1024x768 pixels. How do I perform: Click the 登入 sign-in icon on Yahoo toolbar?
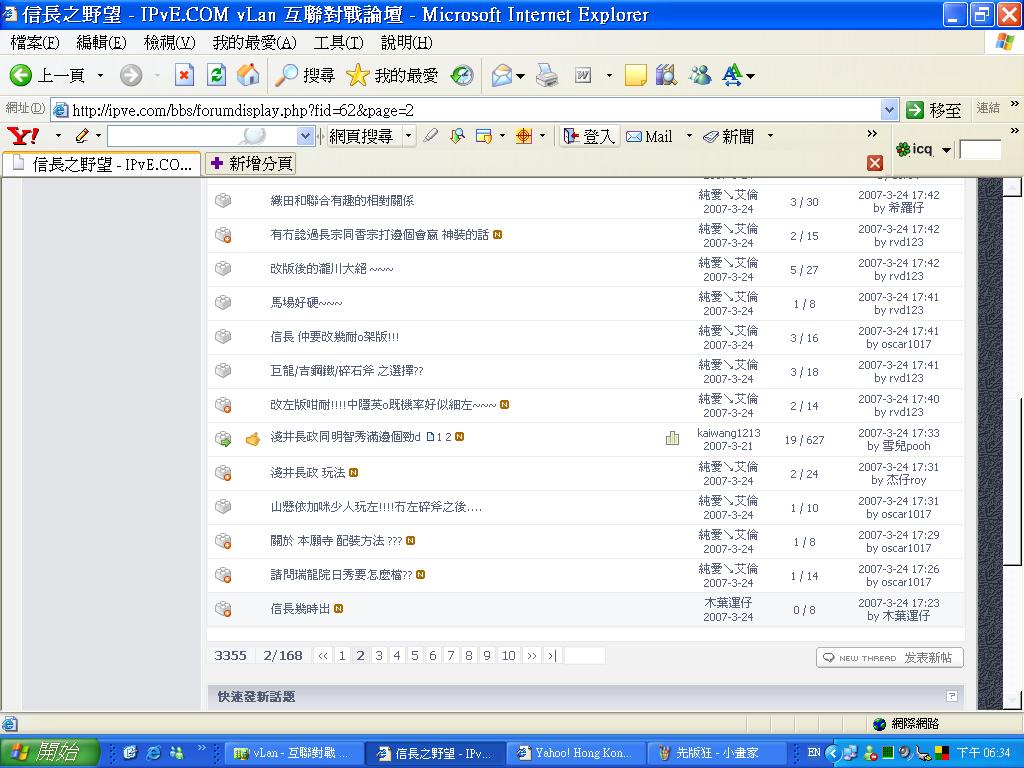571,136
